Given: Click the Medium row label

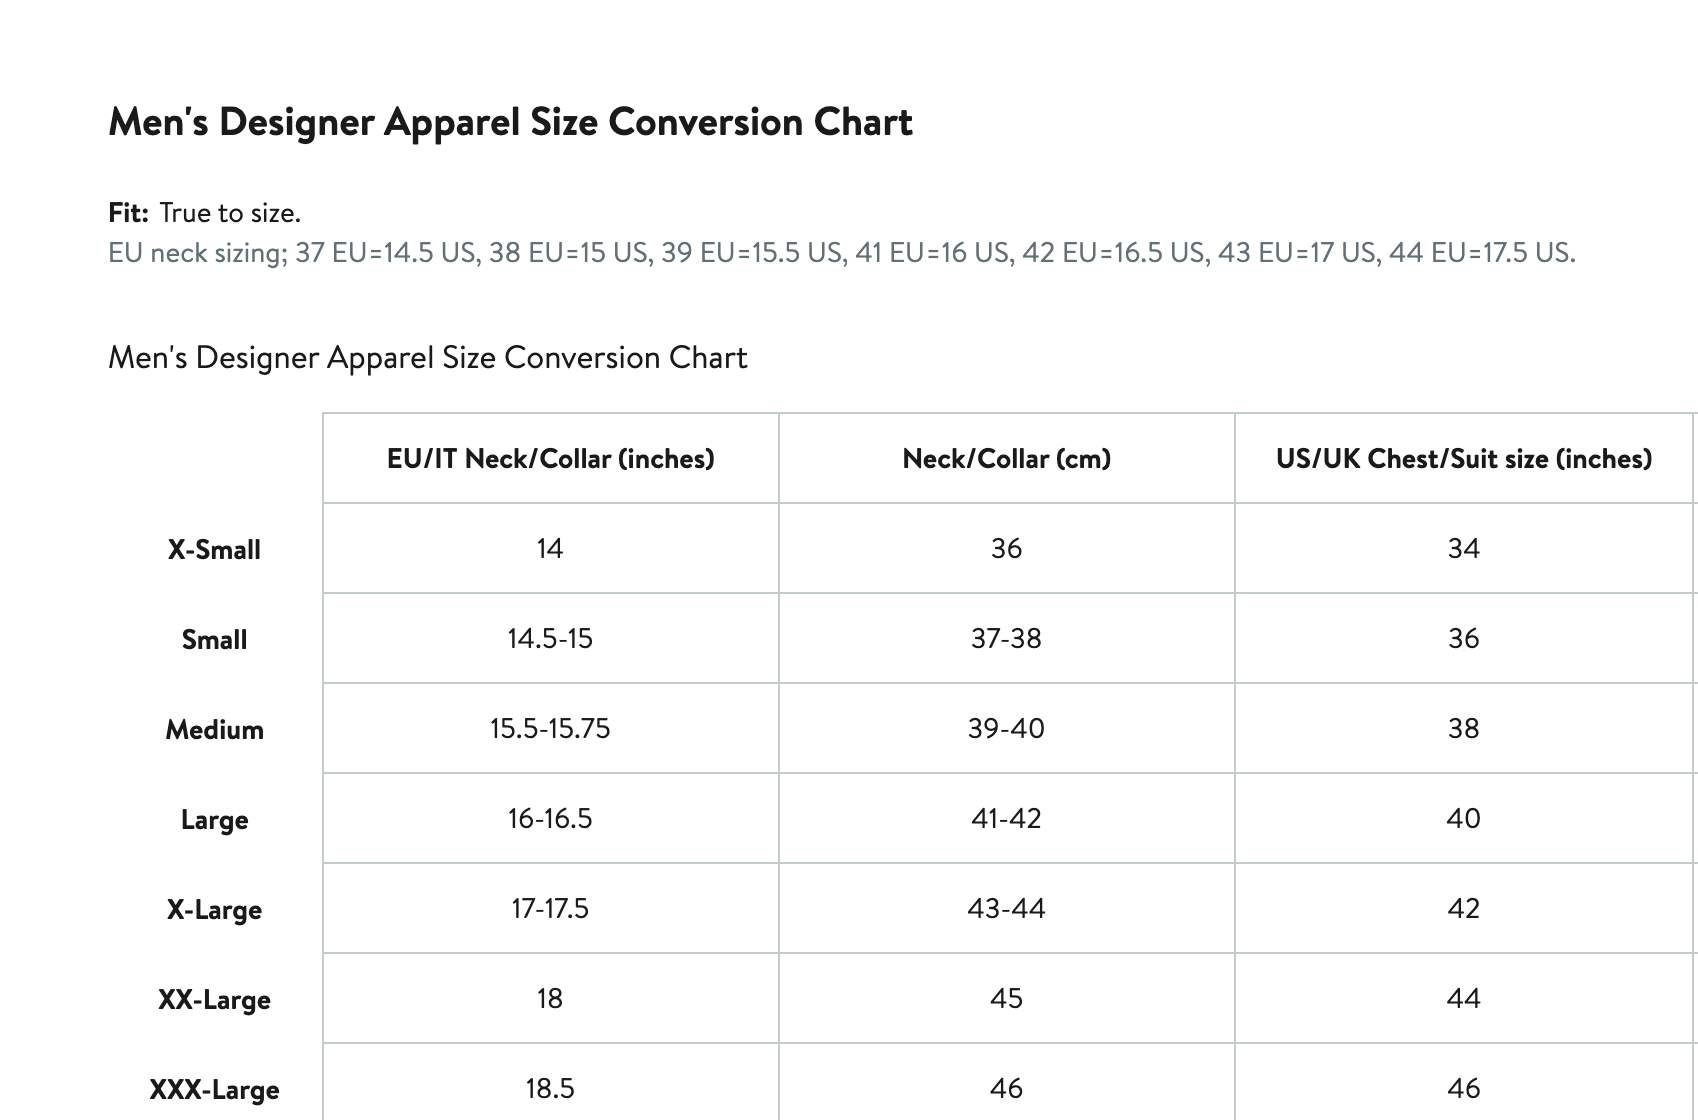Looking at the screenshot, I should coord(214,730).
